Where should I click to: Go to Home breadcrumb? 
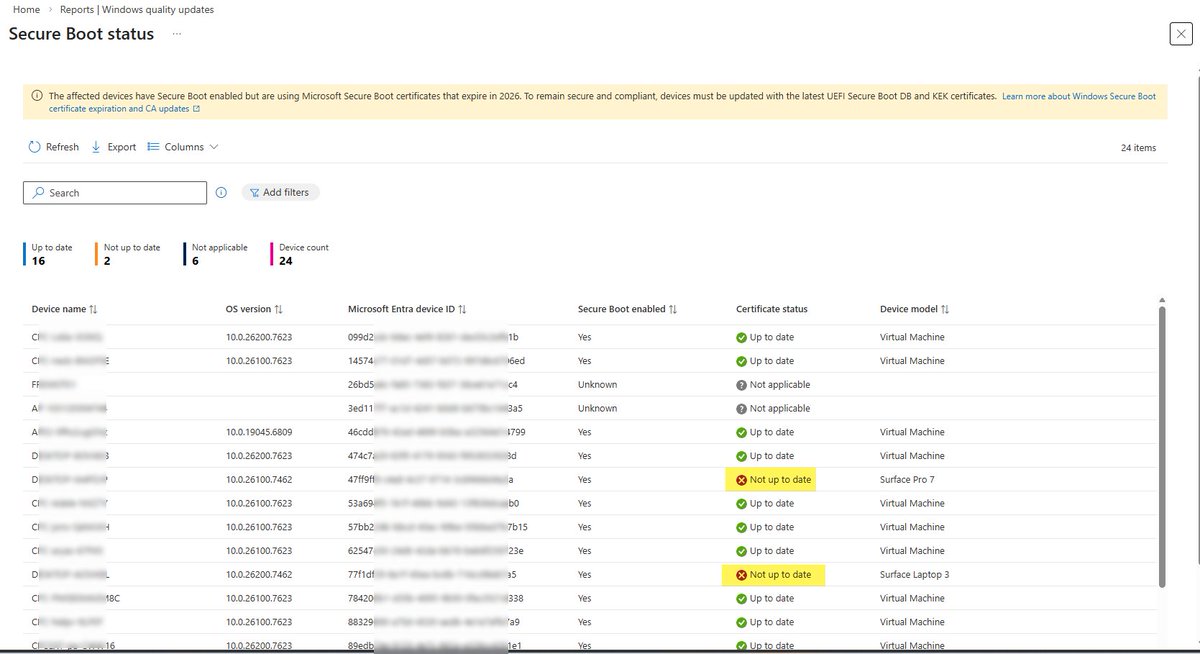26,9
